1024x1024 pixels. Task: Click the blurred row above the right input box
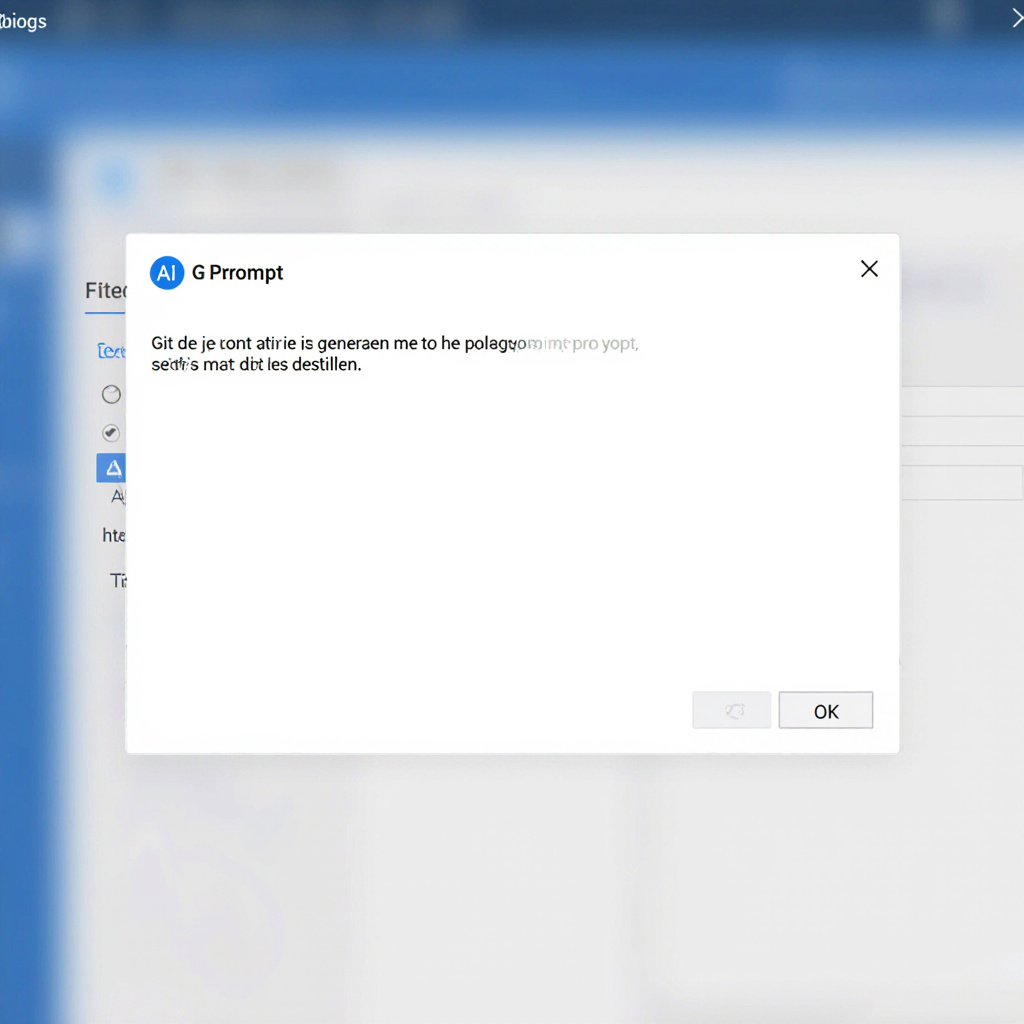pos(961,431)
